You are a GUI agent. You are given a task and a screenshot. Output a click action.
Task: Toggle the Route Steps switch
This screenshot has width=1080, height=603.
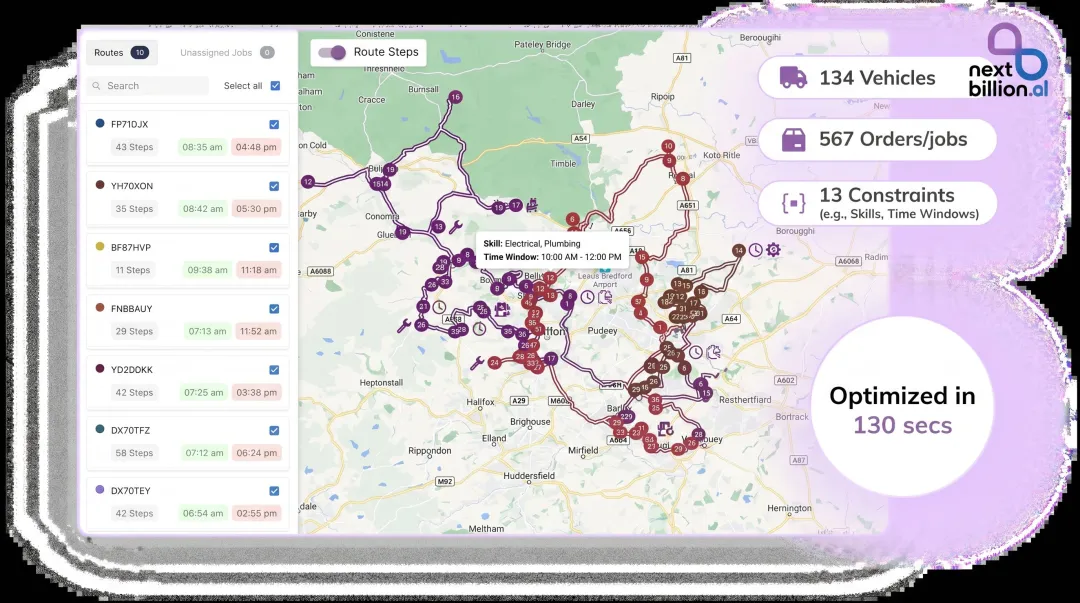[x=332, y=52]
